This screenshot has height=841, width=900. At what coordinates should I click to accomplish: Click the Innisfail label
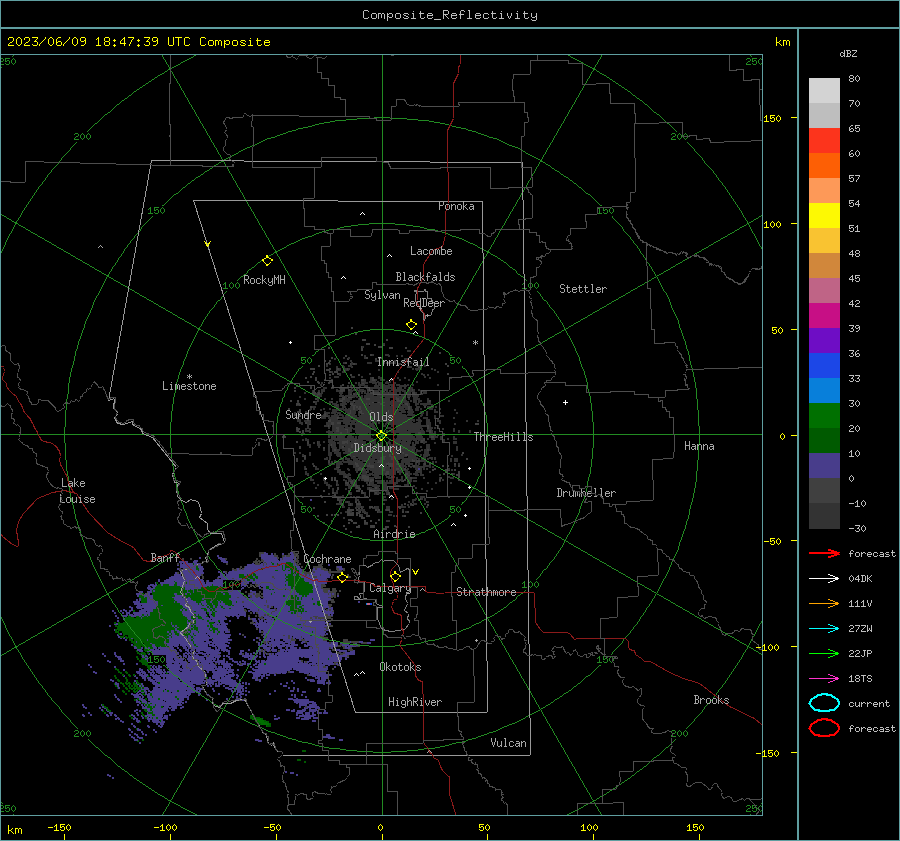point(403,362)
